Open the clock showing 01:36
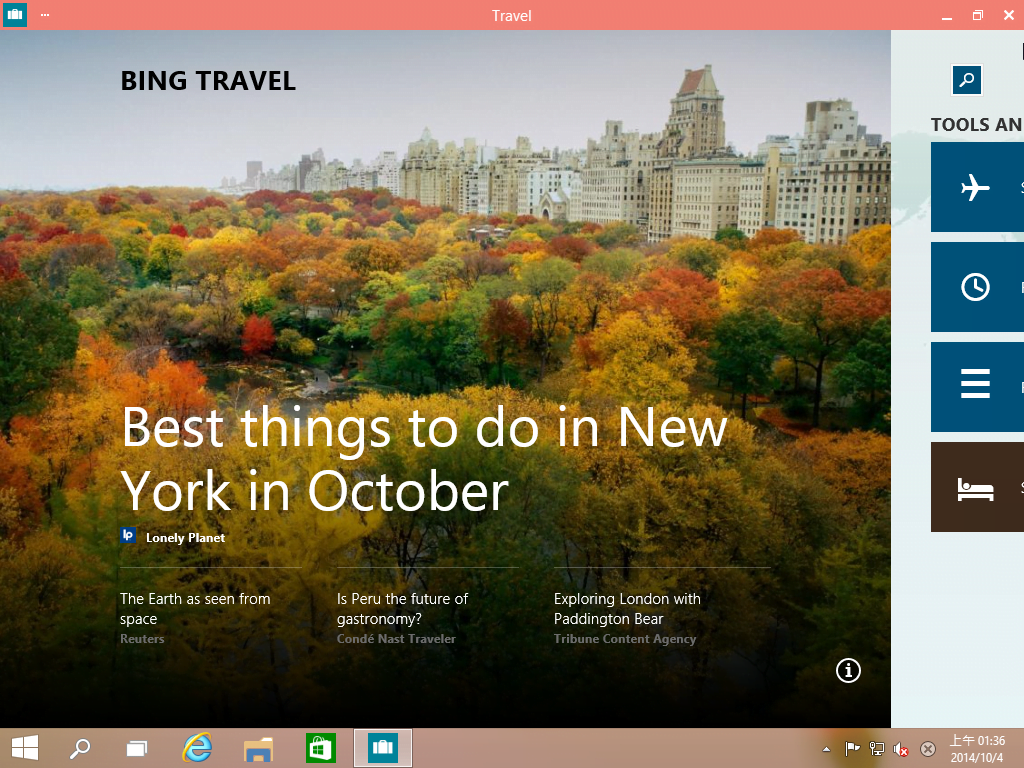This screenshot has height=768, width=1024. tap(977, 748)
